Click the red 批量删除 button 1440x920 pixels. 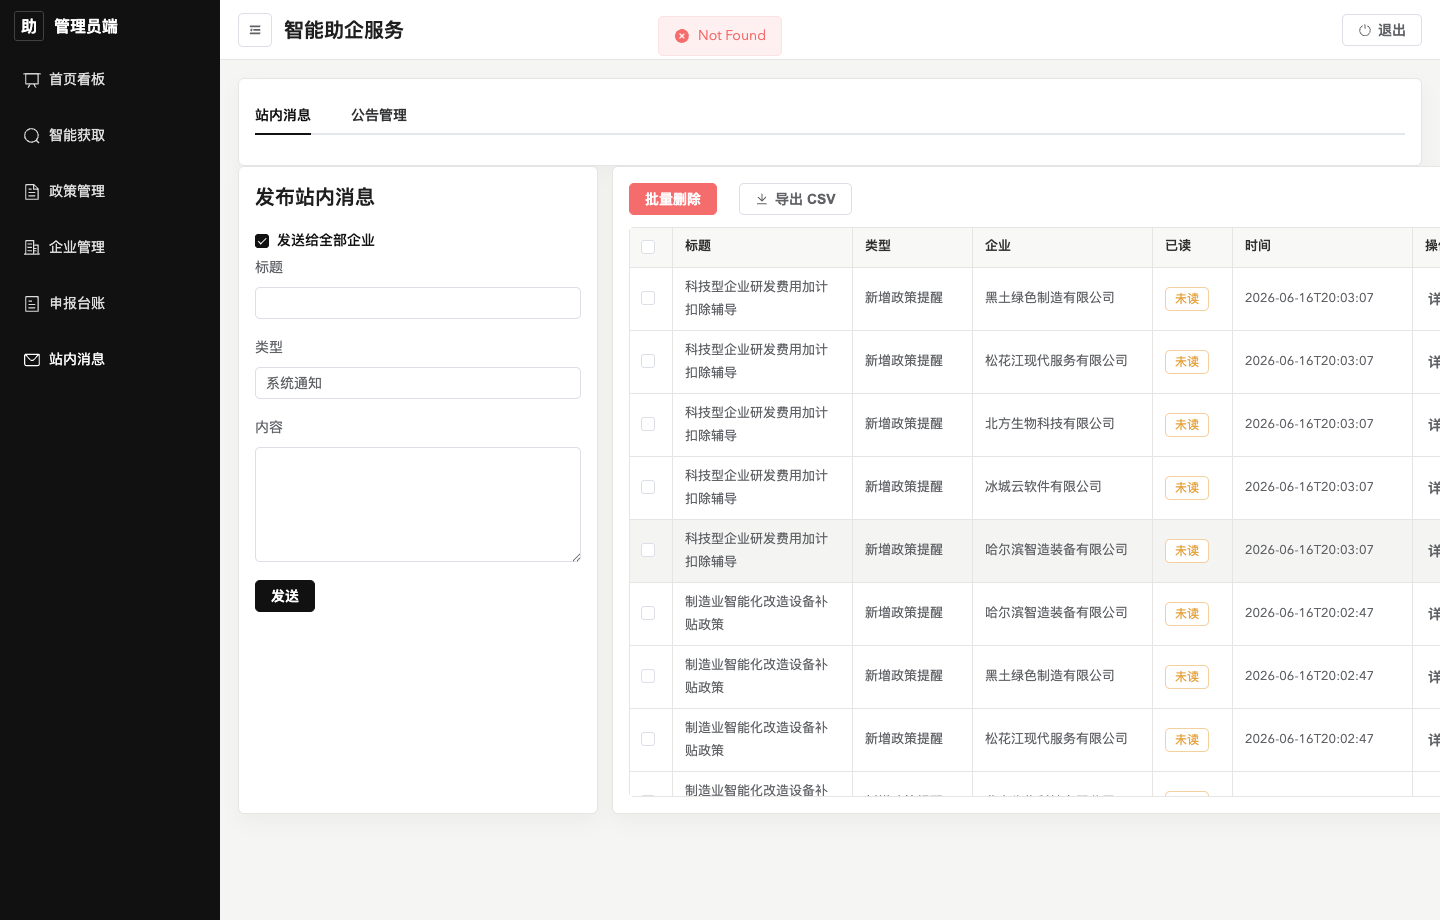(x=673, y=199)
